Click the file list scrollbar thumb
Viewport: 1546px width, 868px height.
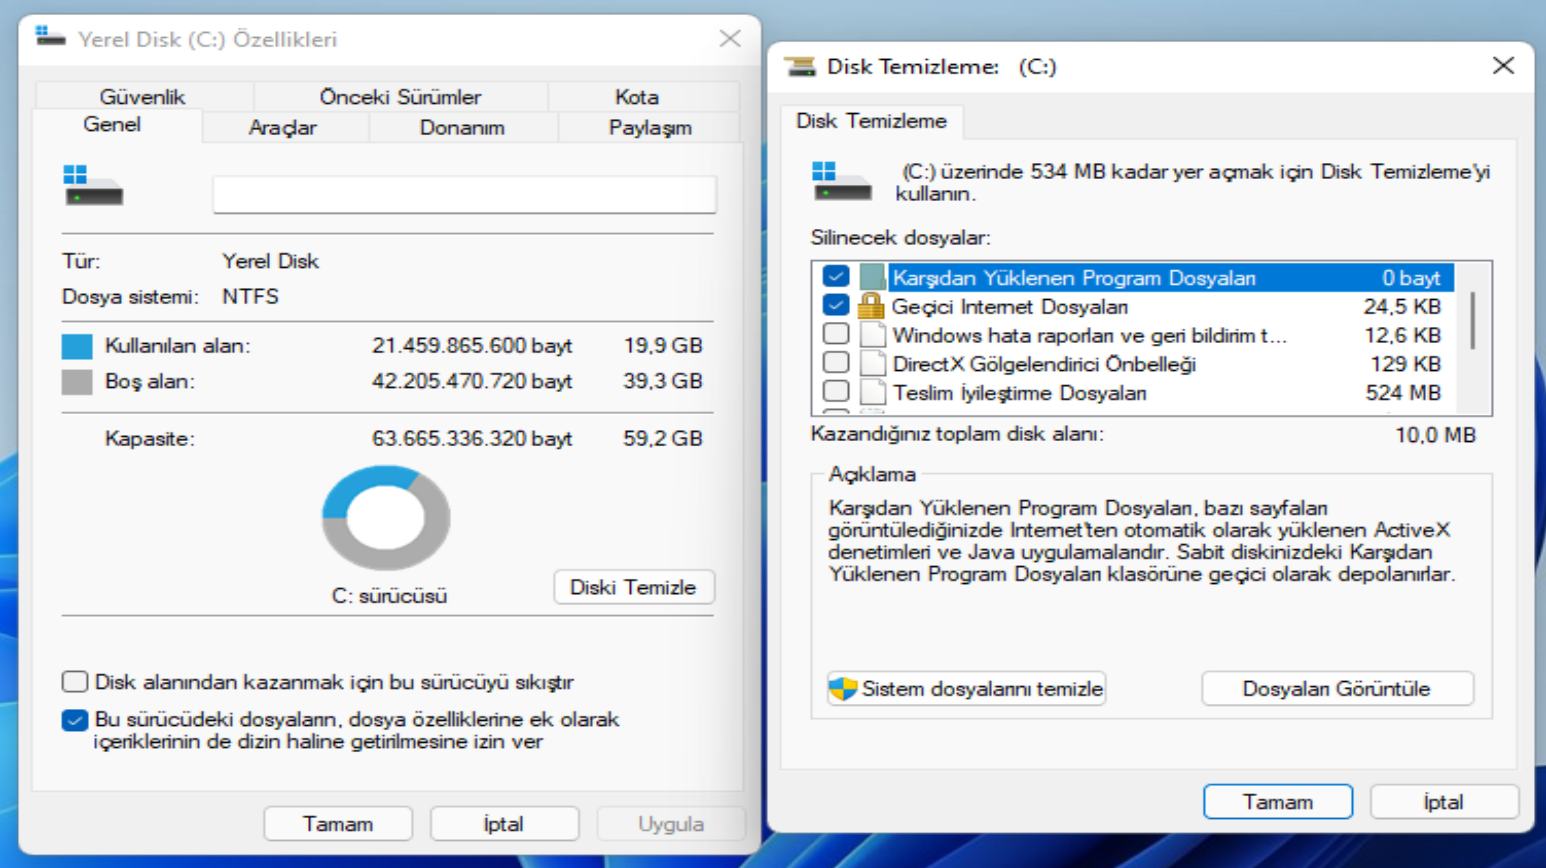(x=1473, y=320)
